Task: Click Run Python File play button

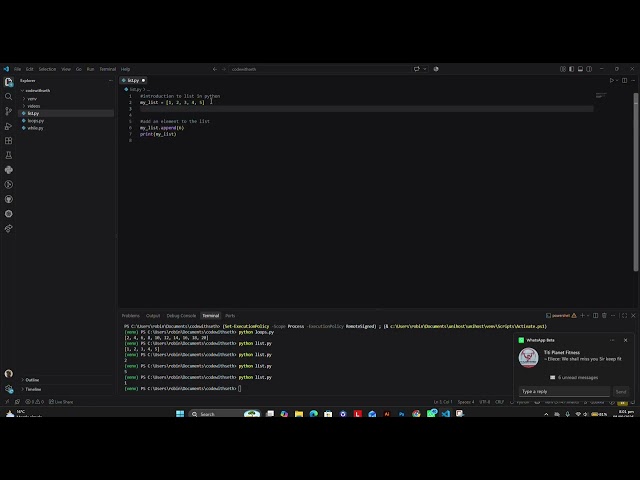Action: (x=611, y=80)
